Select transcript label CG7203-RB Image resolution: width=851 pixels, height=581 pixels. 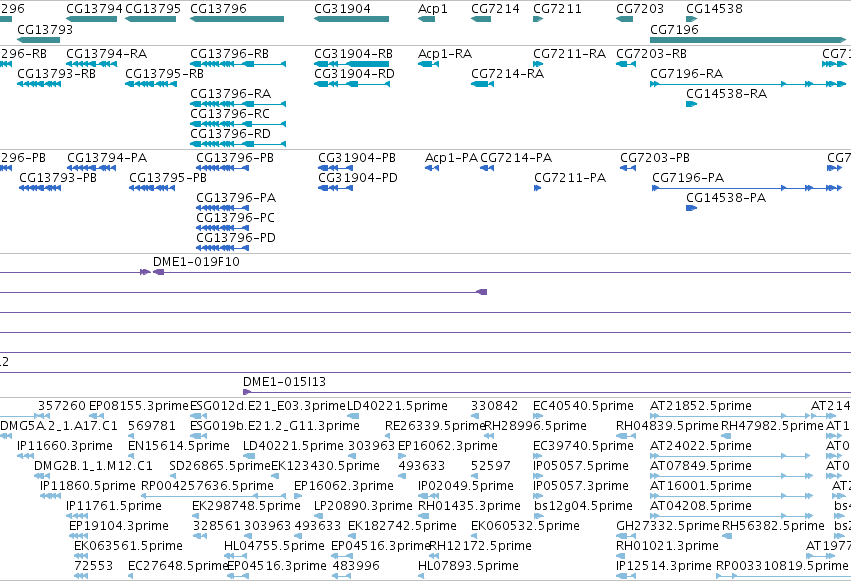651,54
